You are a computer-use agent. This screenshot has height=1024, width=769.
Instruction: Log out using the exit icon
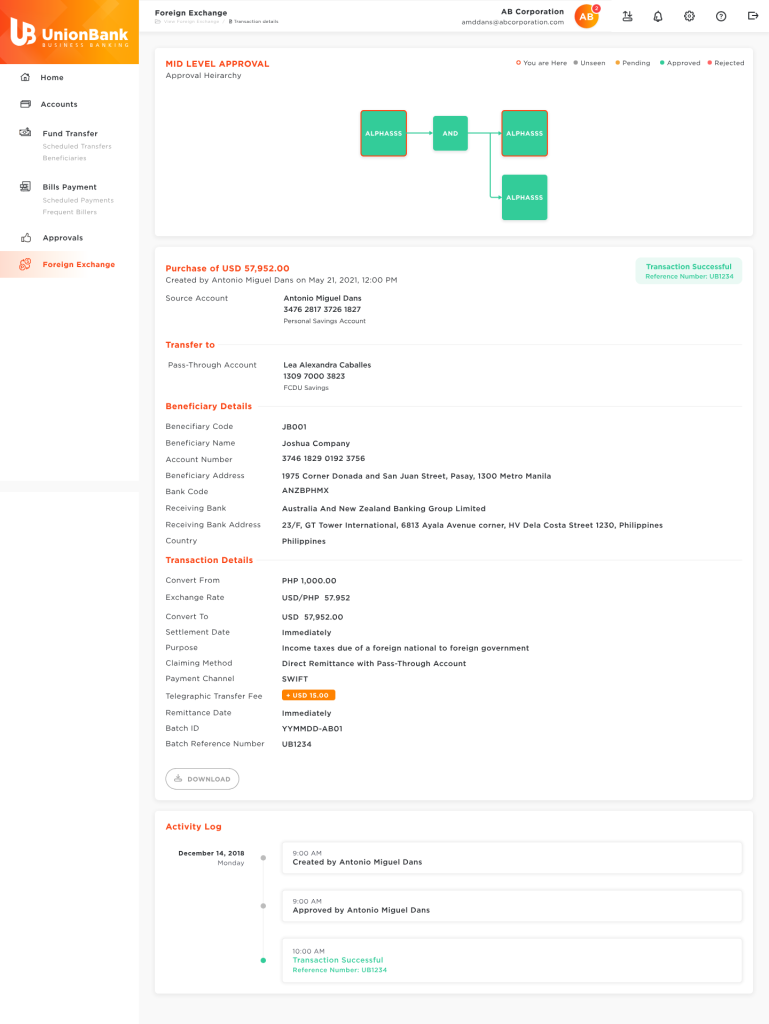[x=753, y=16]
